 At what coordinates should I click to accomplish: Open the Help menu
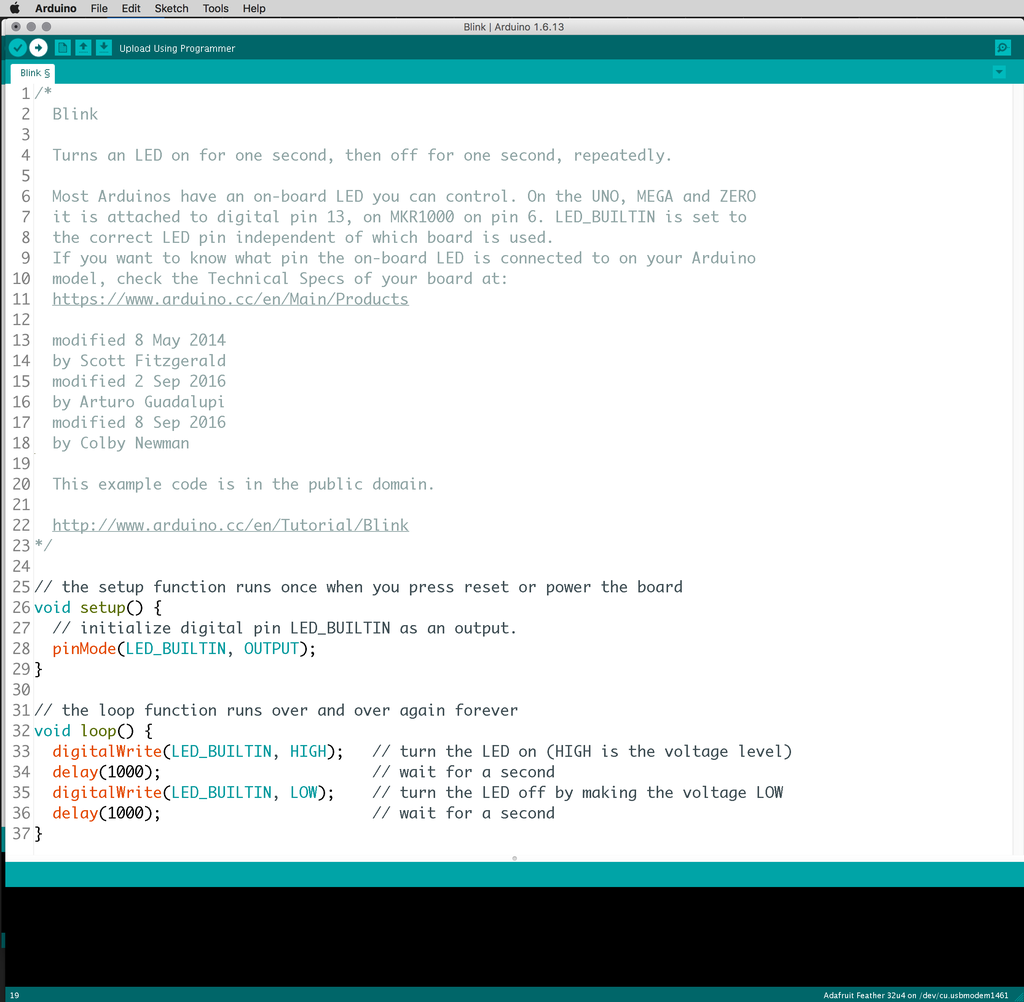254,8
